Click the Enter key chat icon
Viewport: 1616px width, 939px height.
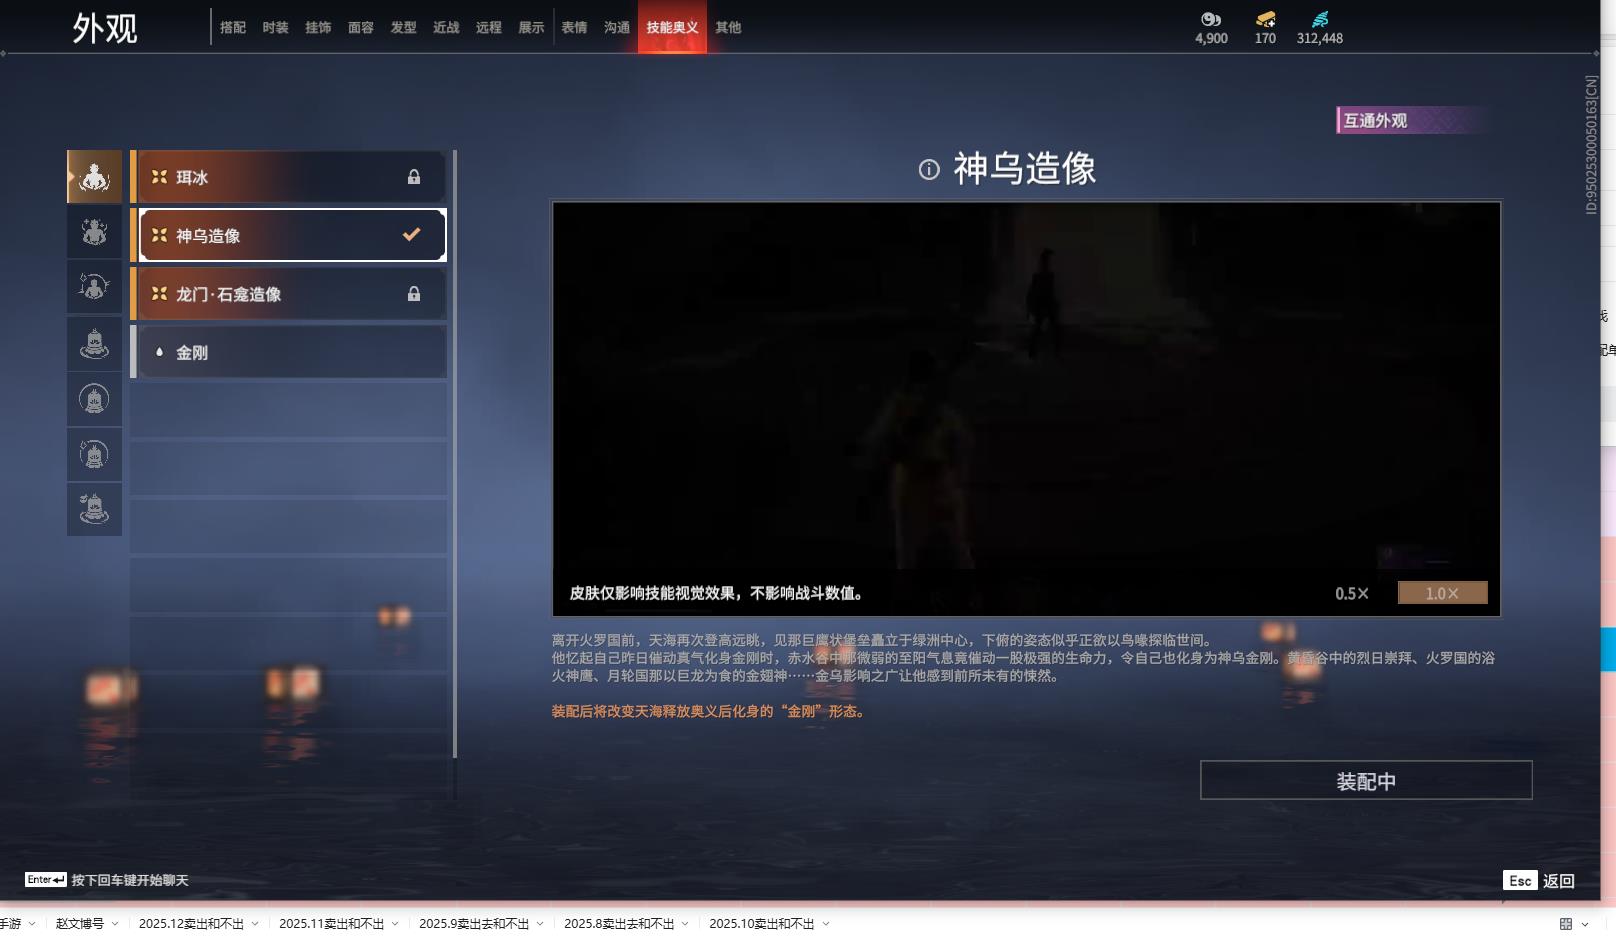(x=46, y=880)
